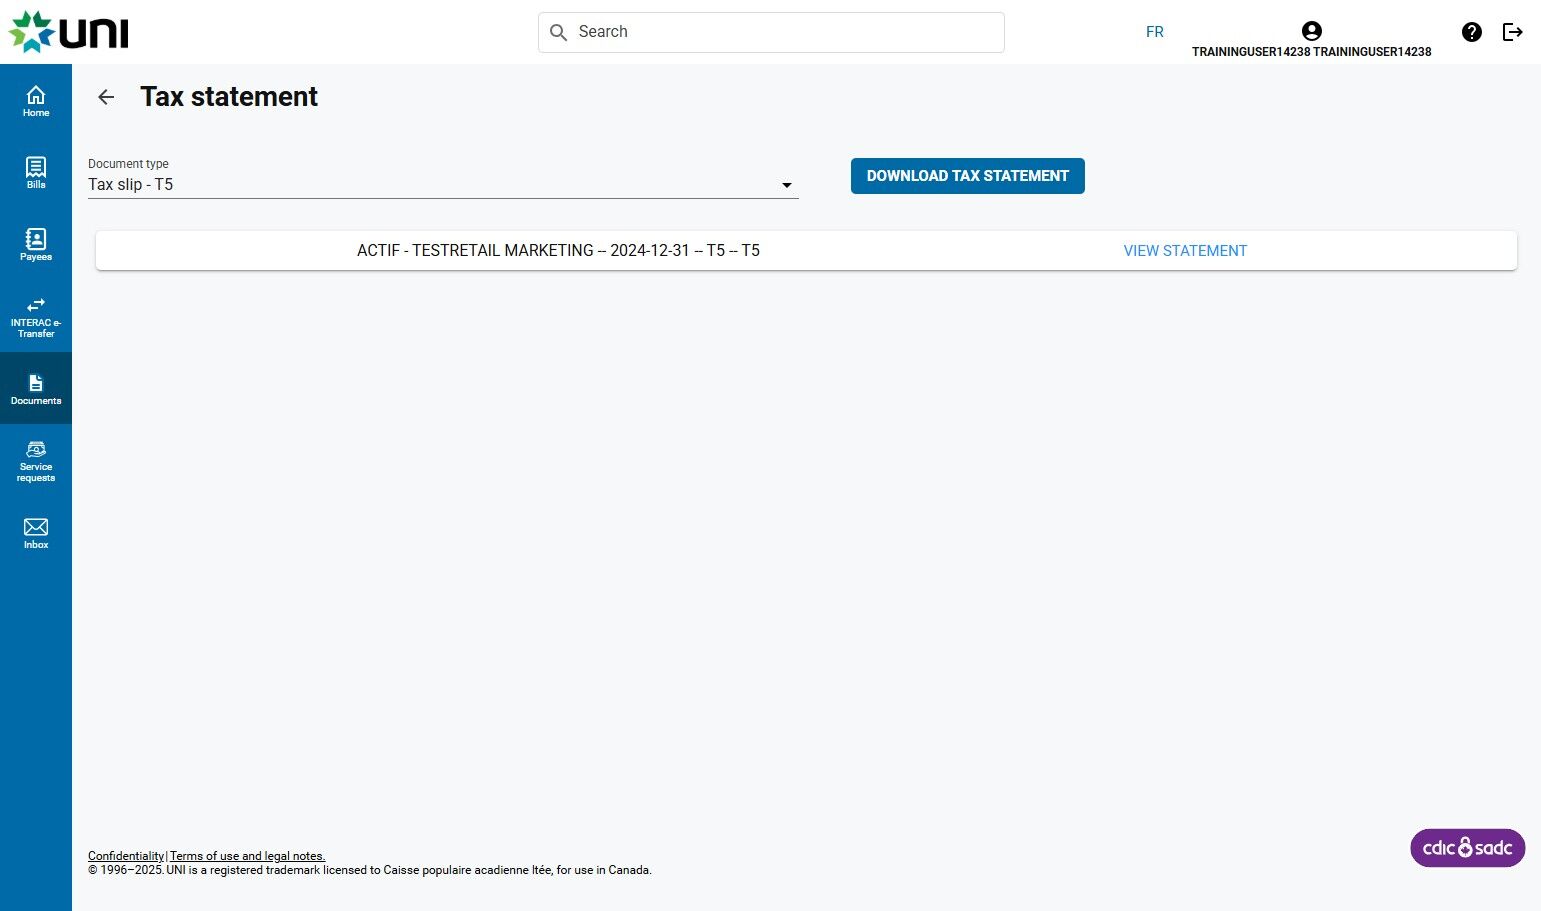Open Terms of use and legal notes
The width and height of the screenshot is (1541, 911).
click(248, 856)
